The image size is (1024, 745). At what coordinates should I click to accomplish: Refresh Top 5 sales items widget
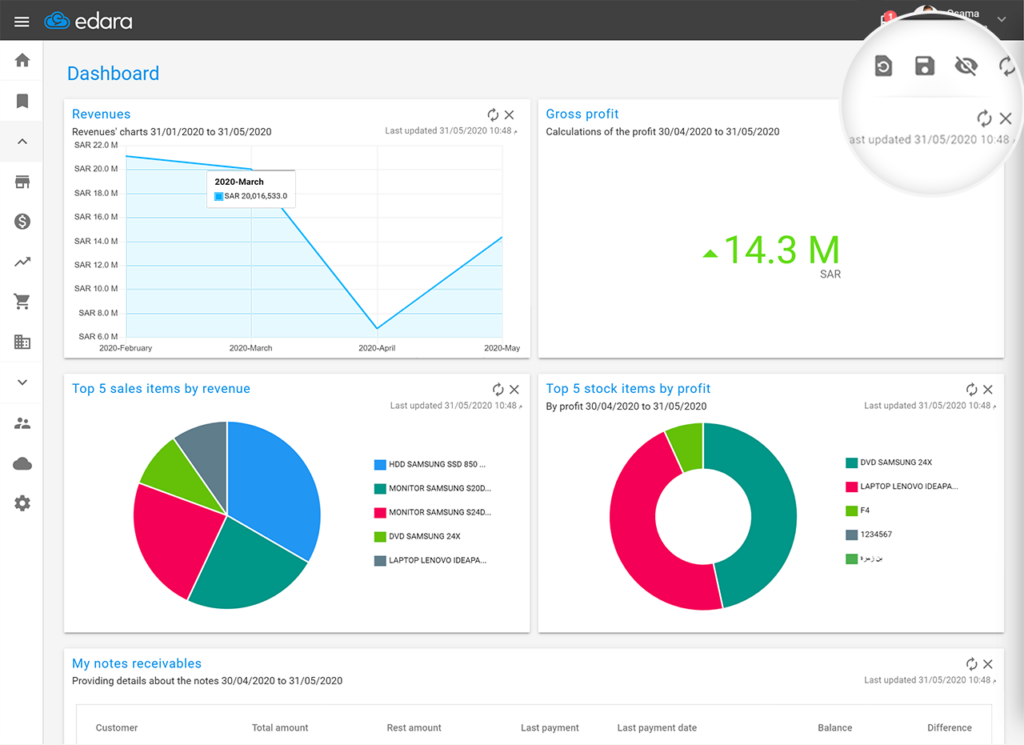tap(498, 390)
